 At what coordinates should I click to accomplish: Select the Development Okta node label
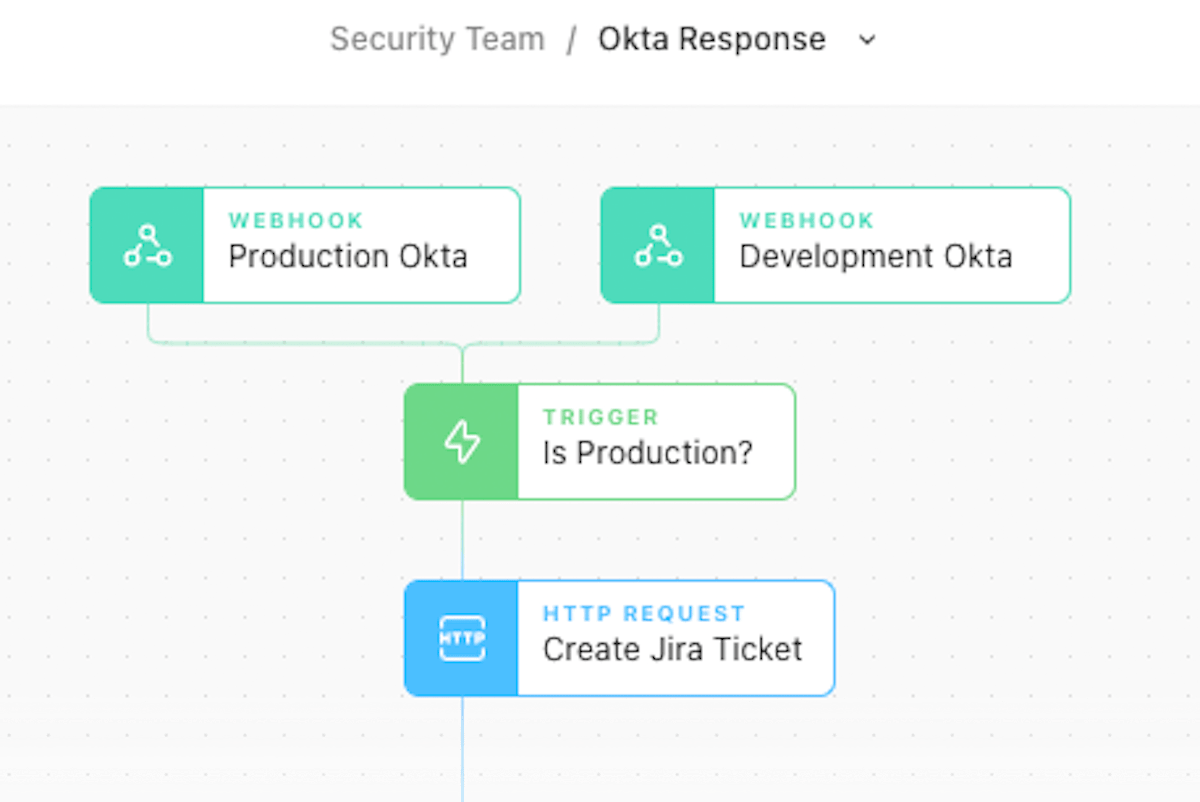(875, 256)
